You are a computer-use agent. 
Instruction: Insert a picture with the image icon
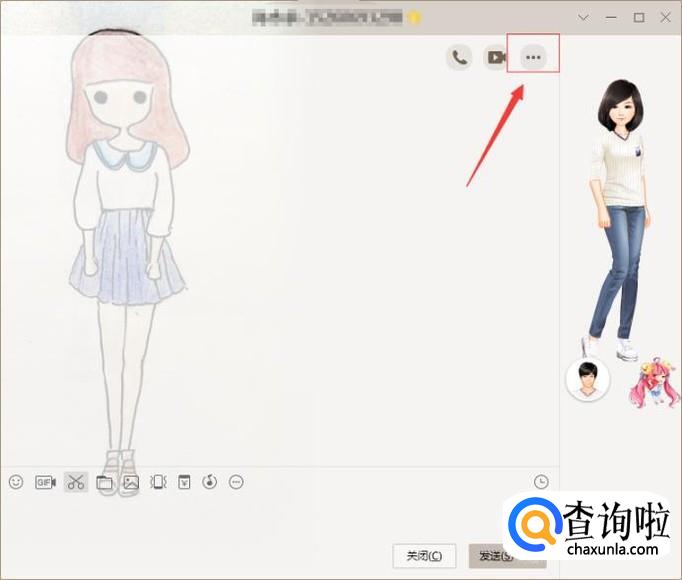pos(131,482)
